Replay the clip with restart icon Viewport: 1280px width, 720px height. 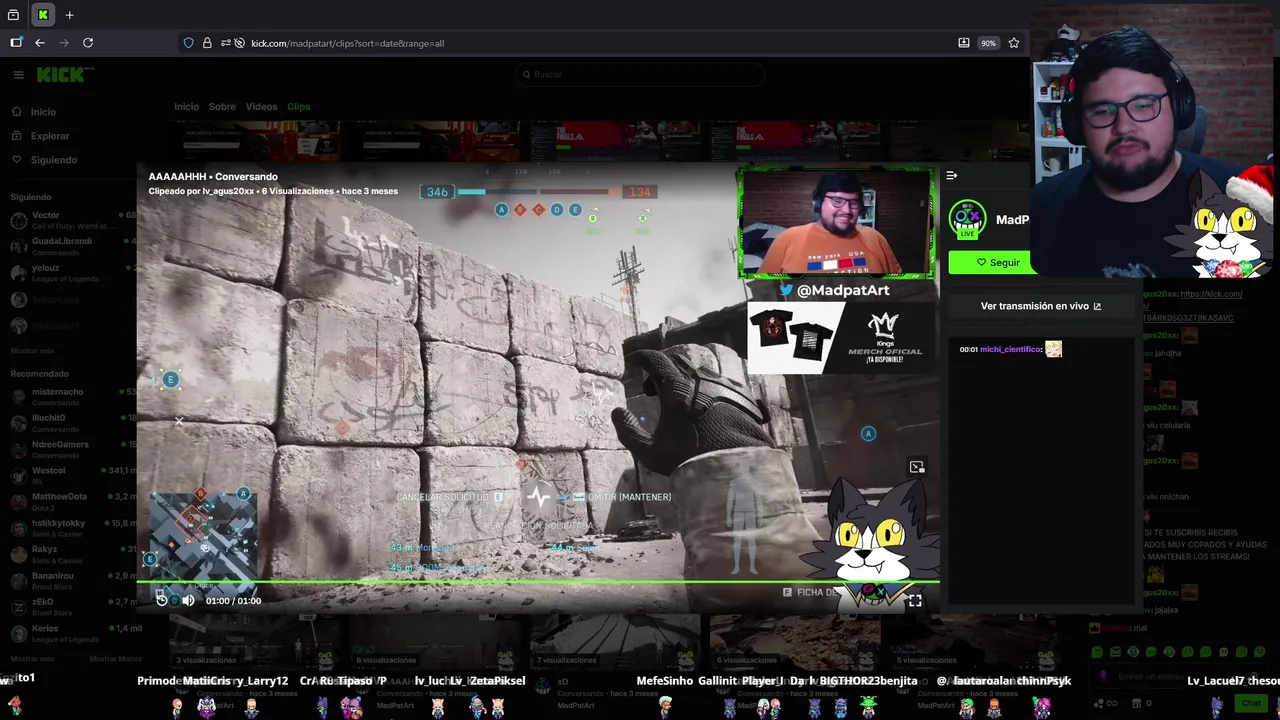tap(161, 600)
